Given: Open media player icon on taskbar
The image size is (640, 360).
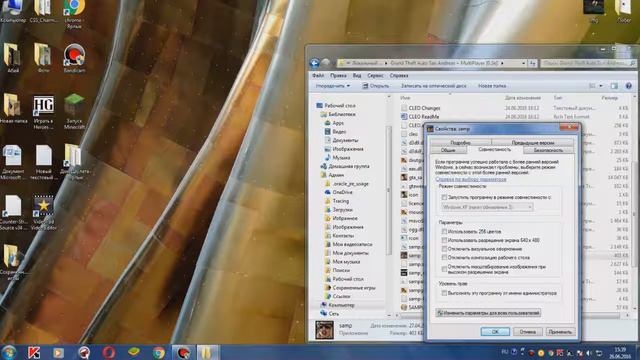Looking at the screenshot, I should pos(58,352).
